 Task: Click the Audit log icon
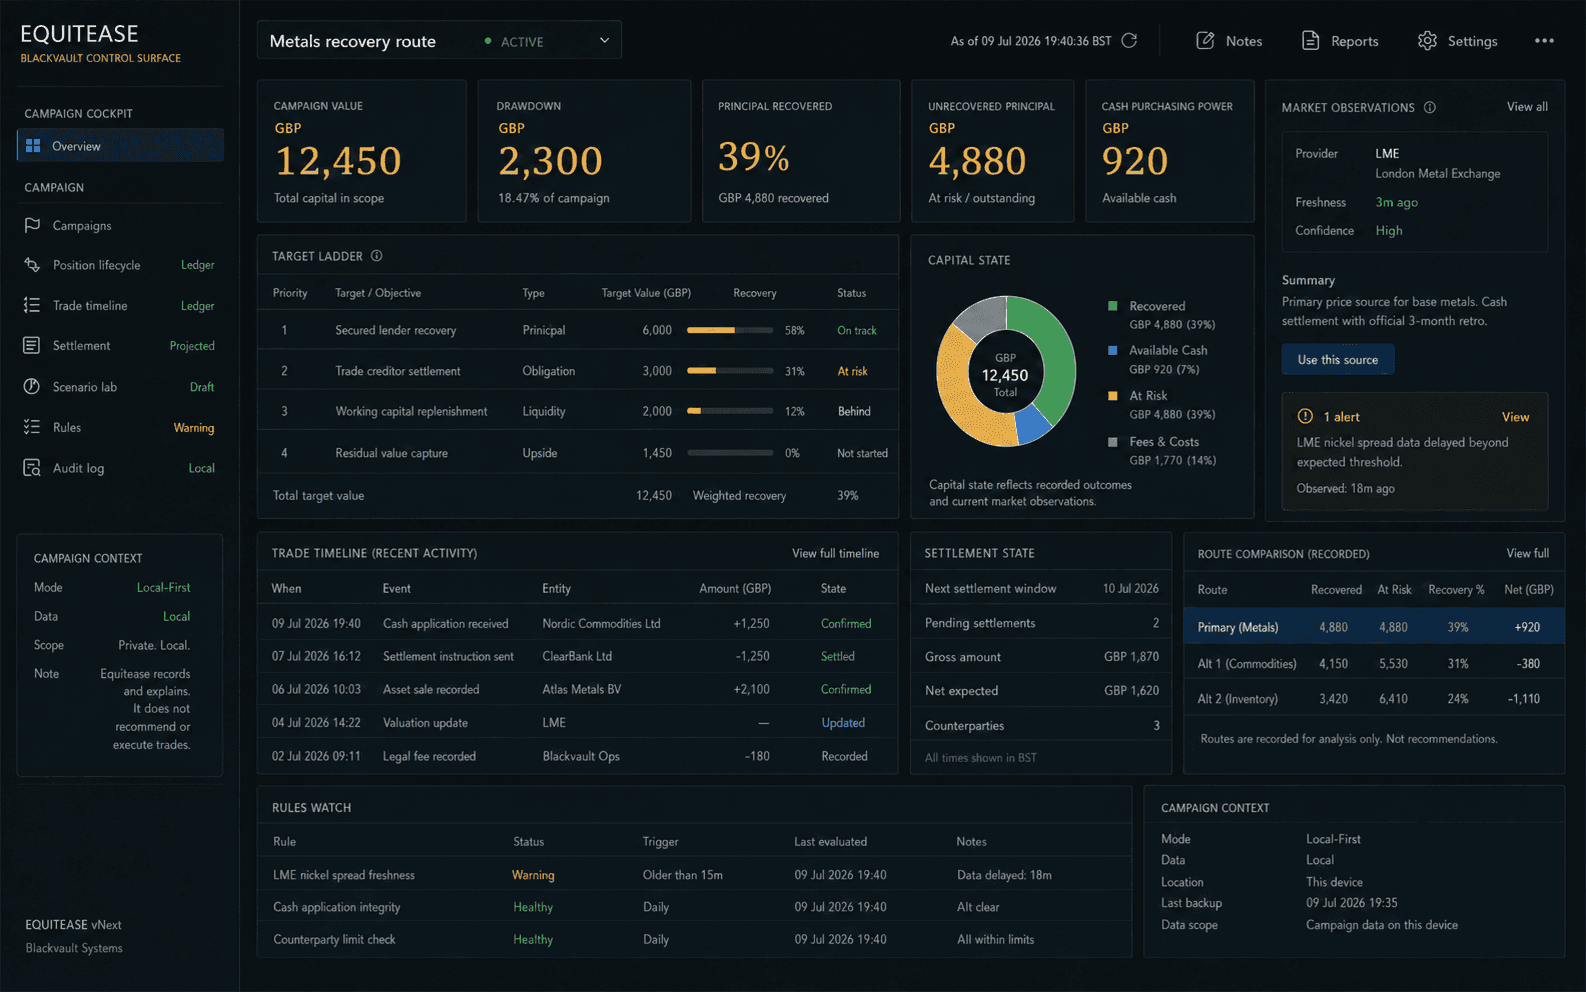tap(32, 468)
